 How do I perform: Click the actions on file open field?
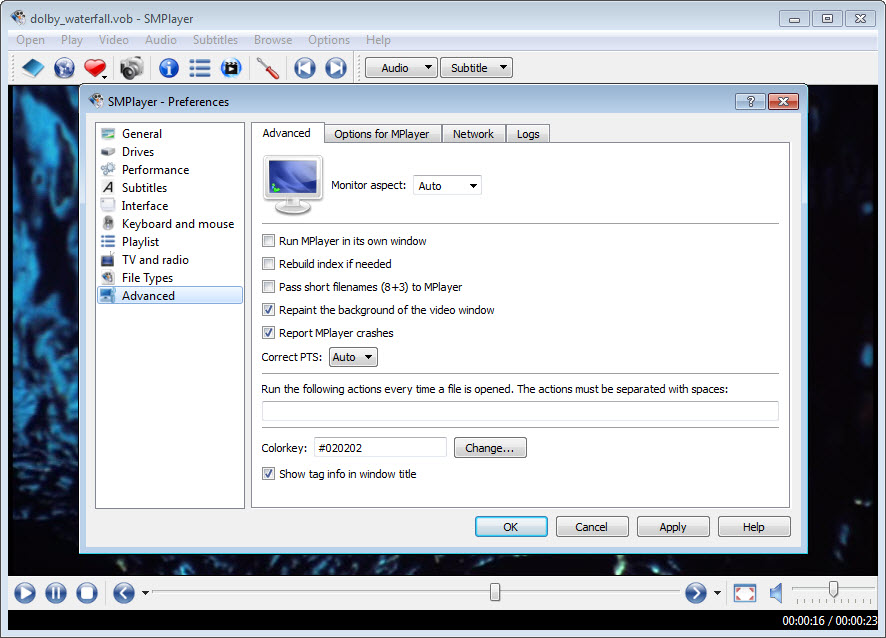[x=520, y=411]
